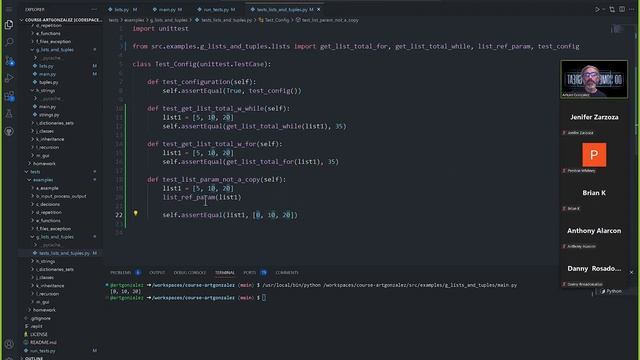Collapse the h_strings folder above strings.py
Image resolution: width=640 pixels, height=360 pixels.
(x=60, y=91)
